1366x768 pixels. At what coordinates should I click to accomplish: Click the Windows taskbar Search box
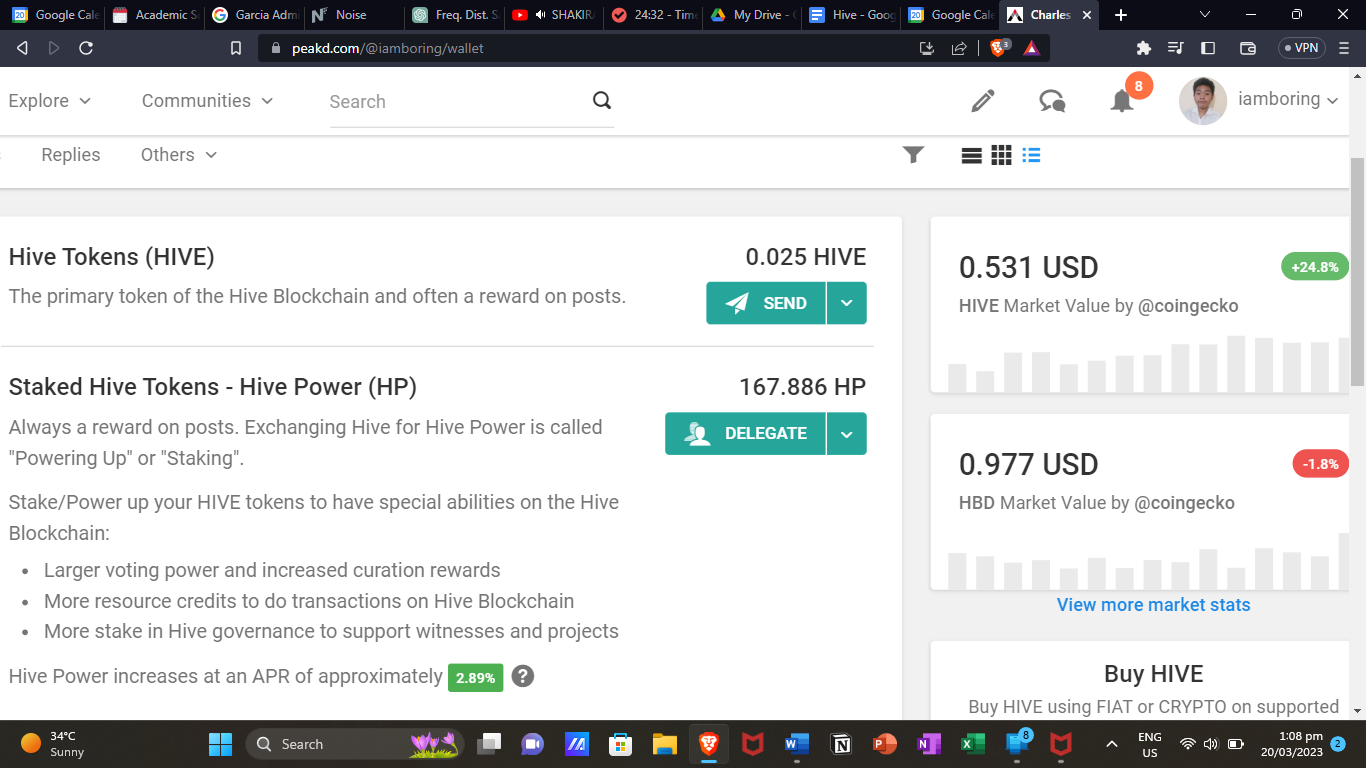click(x=355, y=744)
